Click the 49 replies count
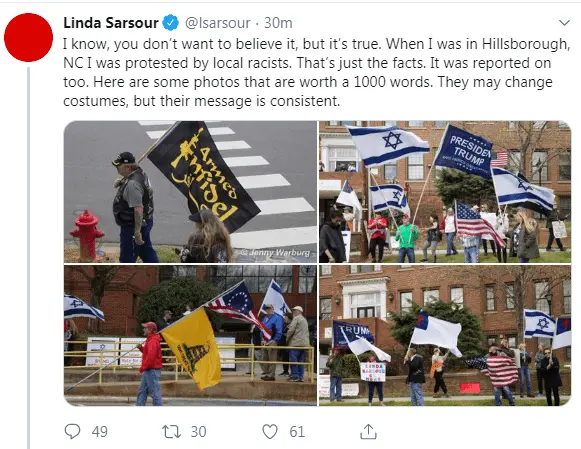 click(100, 432)
